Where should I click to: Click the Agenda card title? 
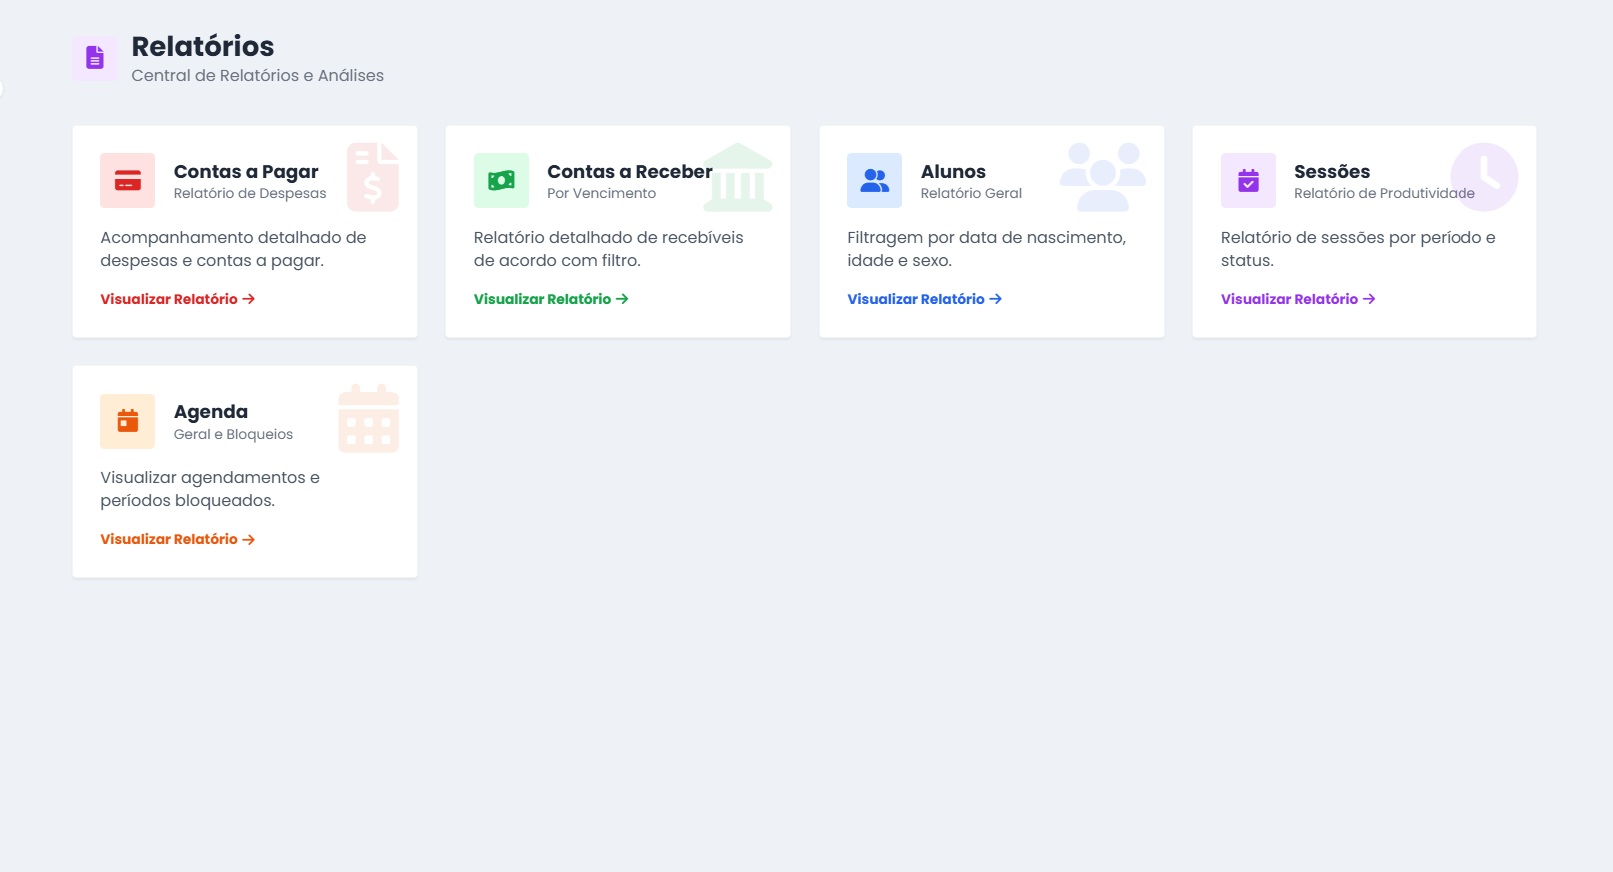point(210,412)
